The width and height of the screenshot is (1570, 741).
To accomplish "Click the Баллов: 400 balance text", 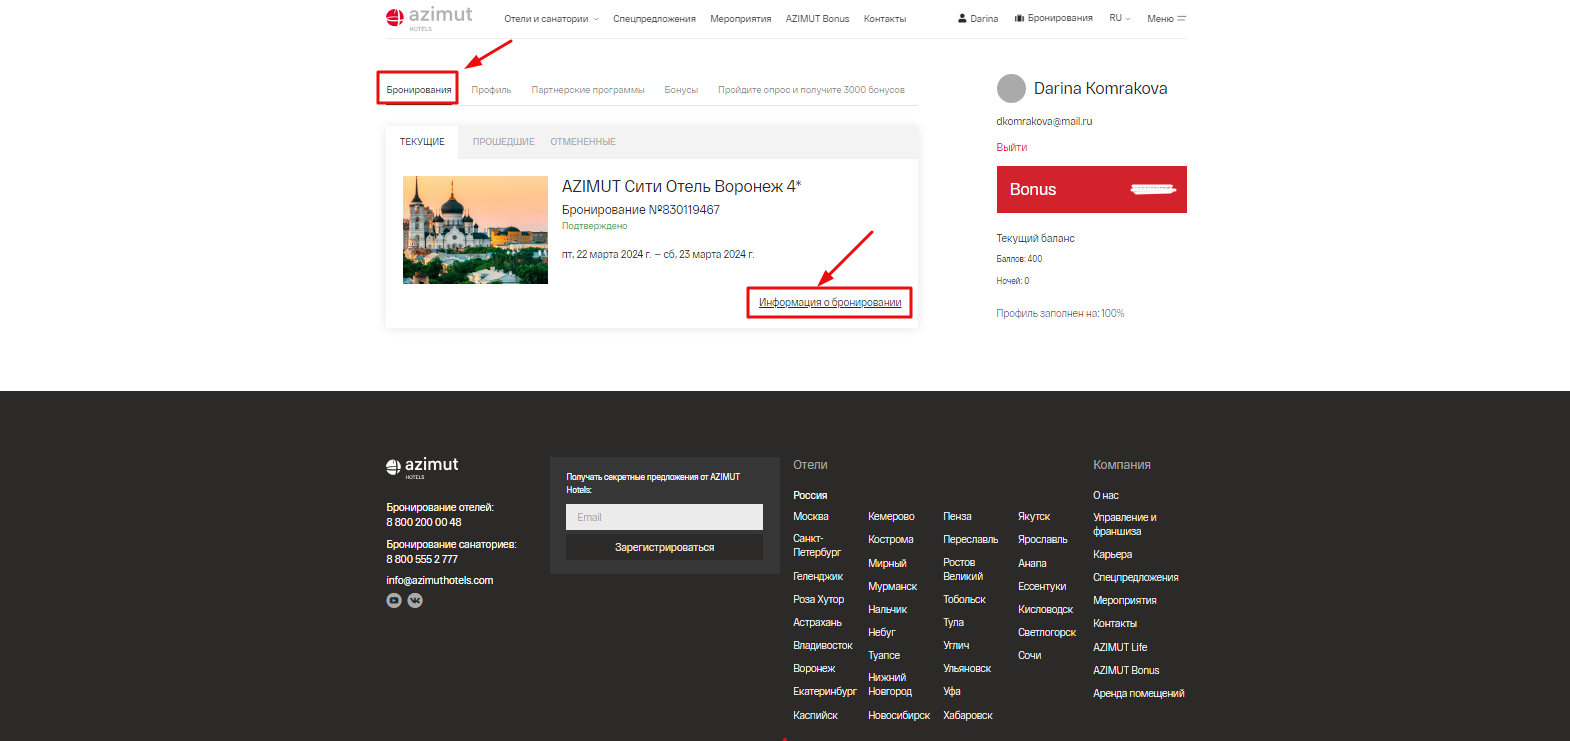I will [x=1019, y=259].
